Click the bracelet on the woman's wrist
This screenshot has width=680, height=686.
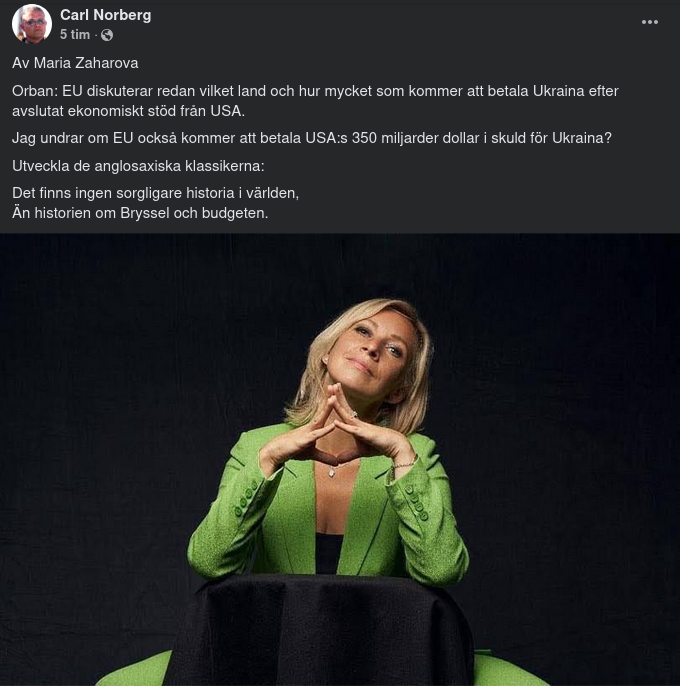click(x=404, y=465)
